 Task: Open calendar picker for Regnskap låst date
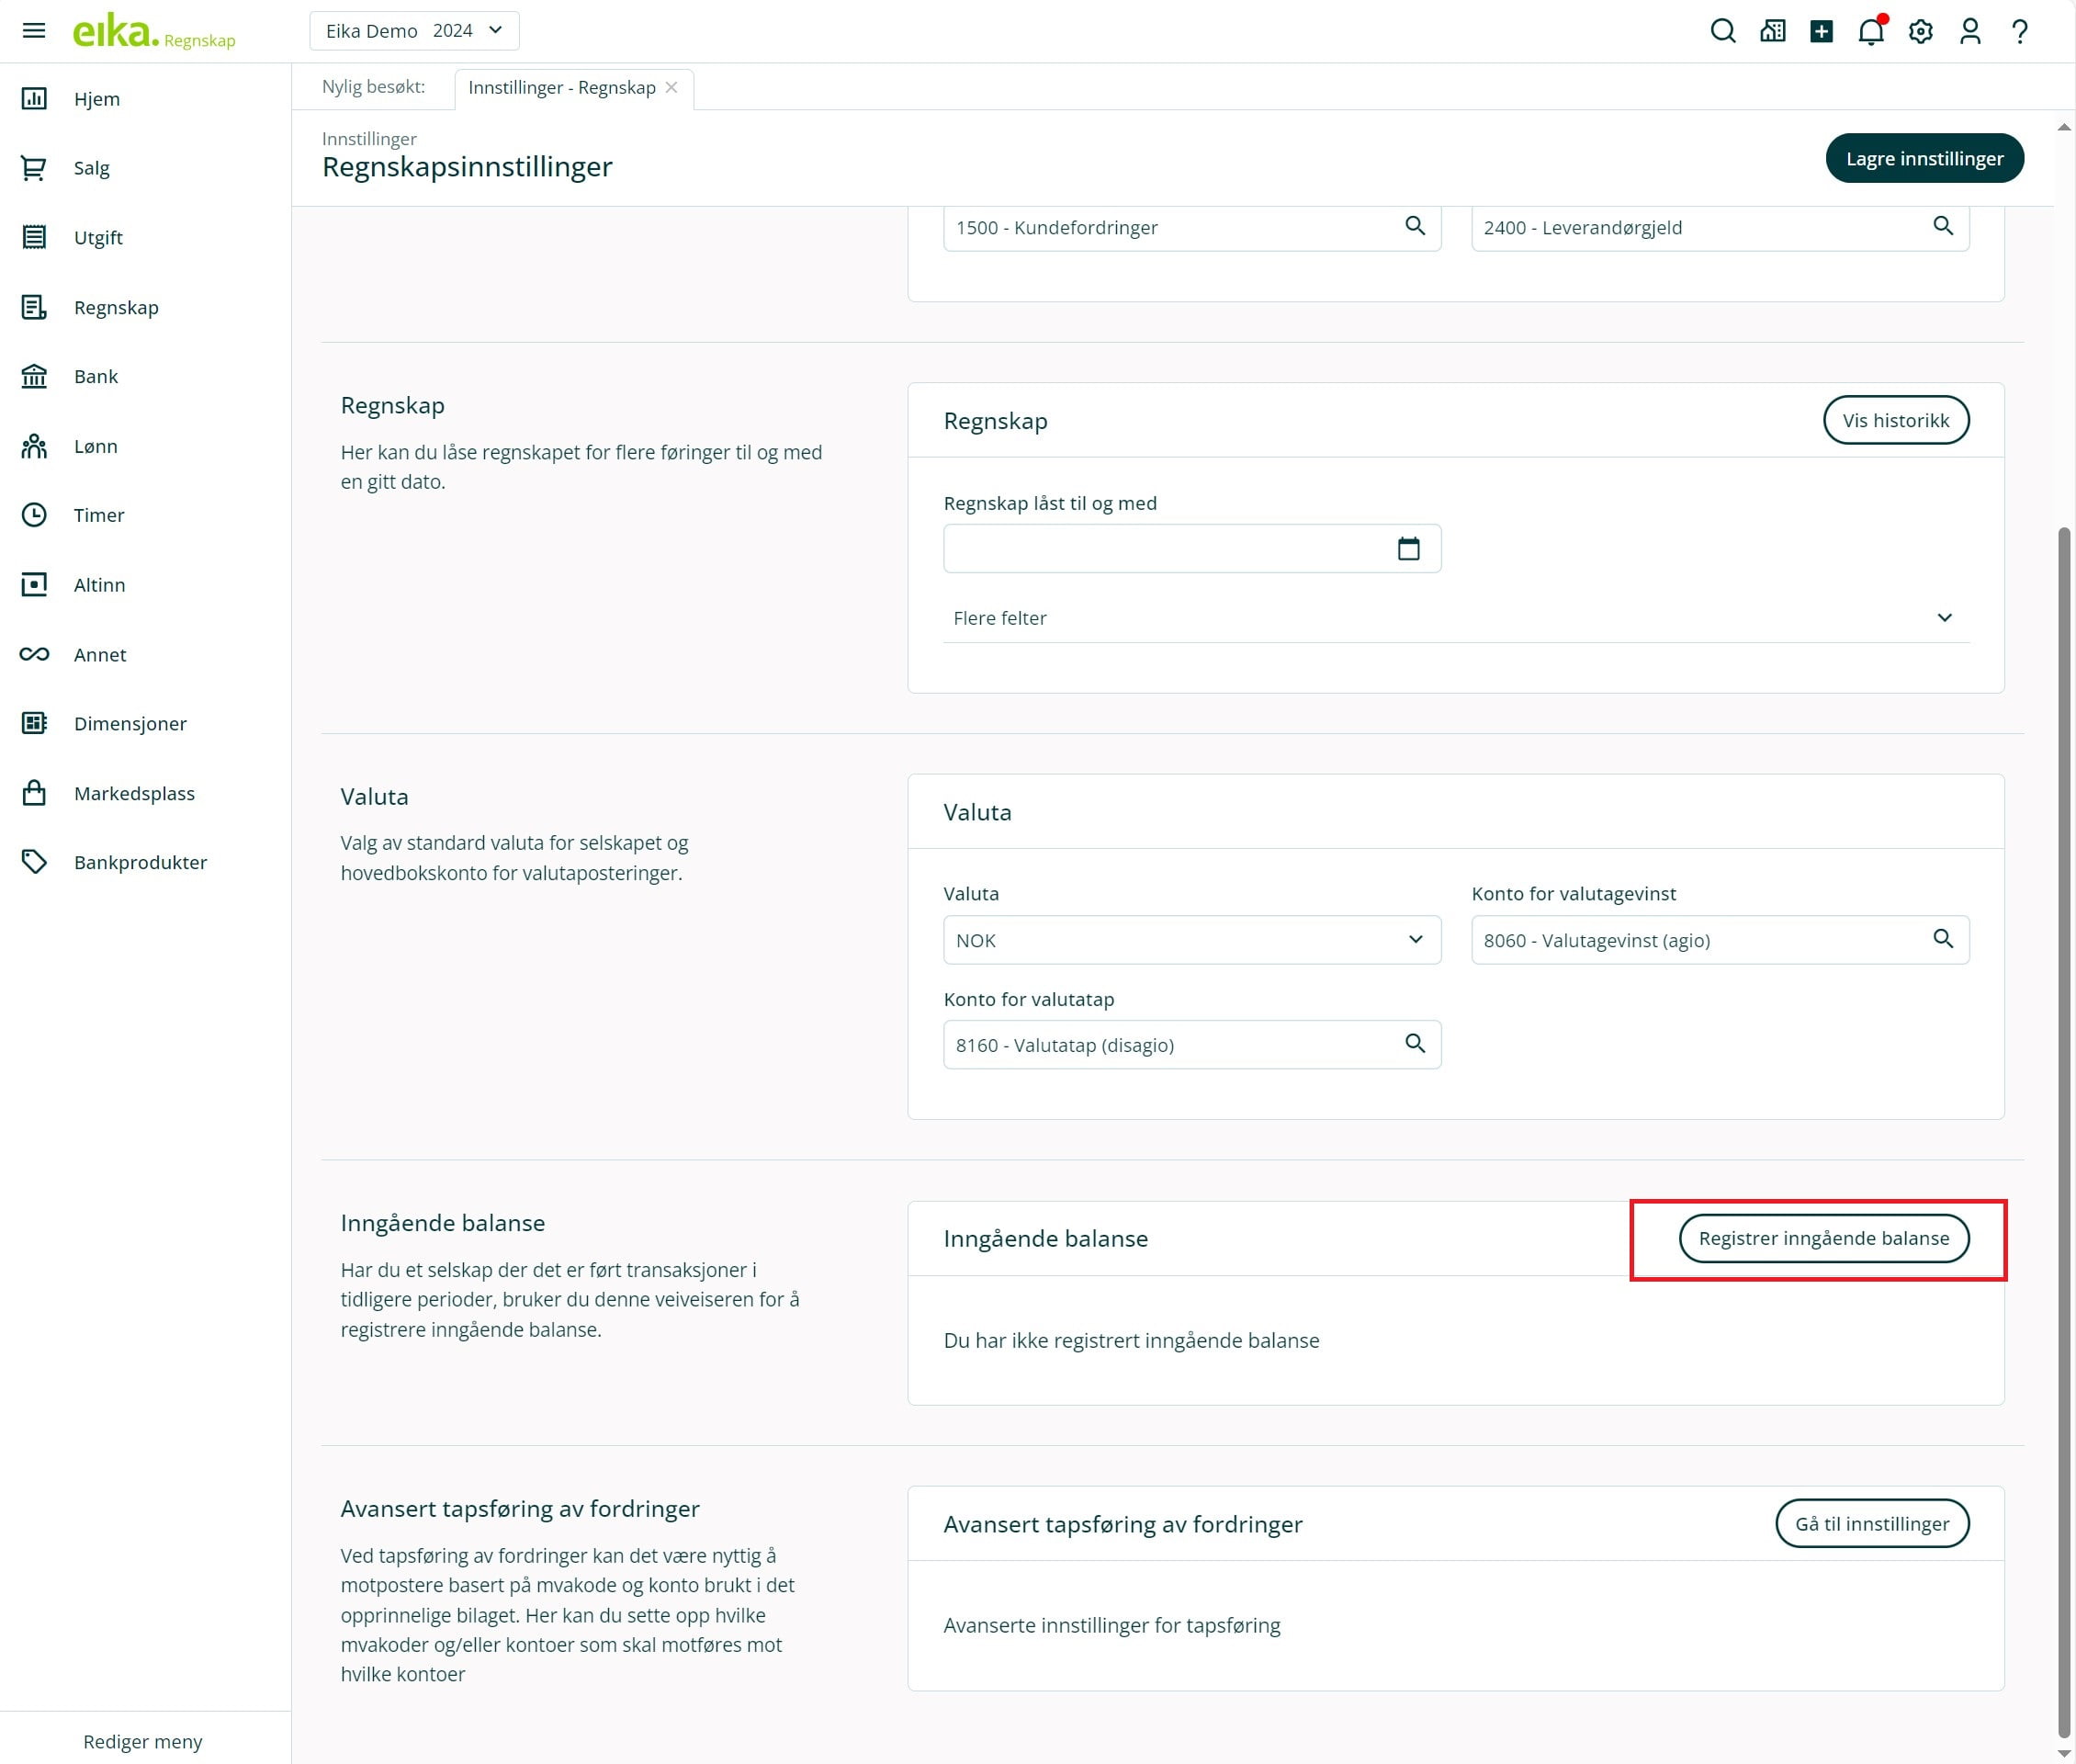[x=1408, y=549]
